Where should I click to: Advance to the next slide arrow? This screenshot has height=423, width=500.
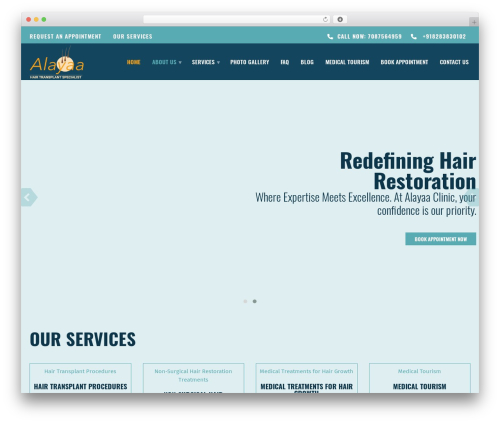click(x=472, y=197)
